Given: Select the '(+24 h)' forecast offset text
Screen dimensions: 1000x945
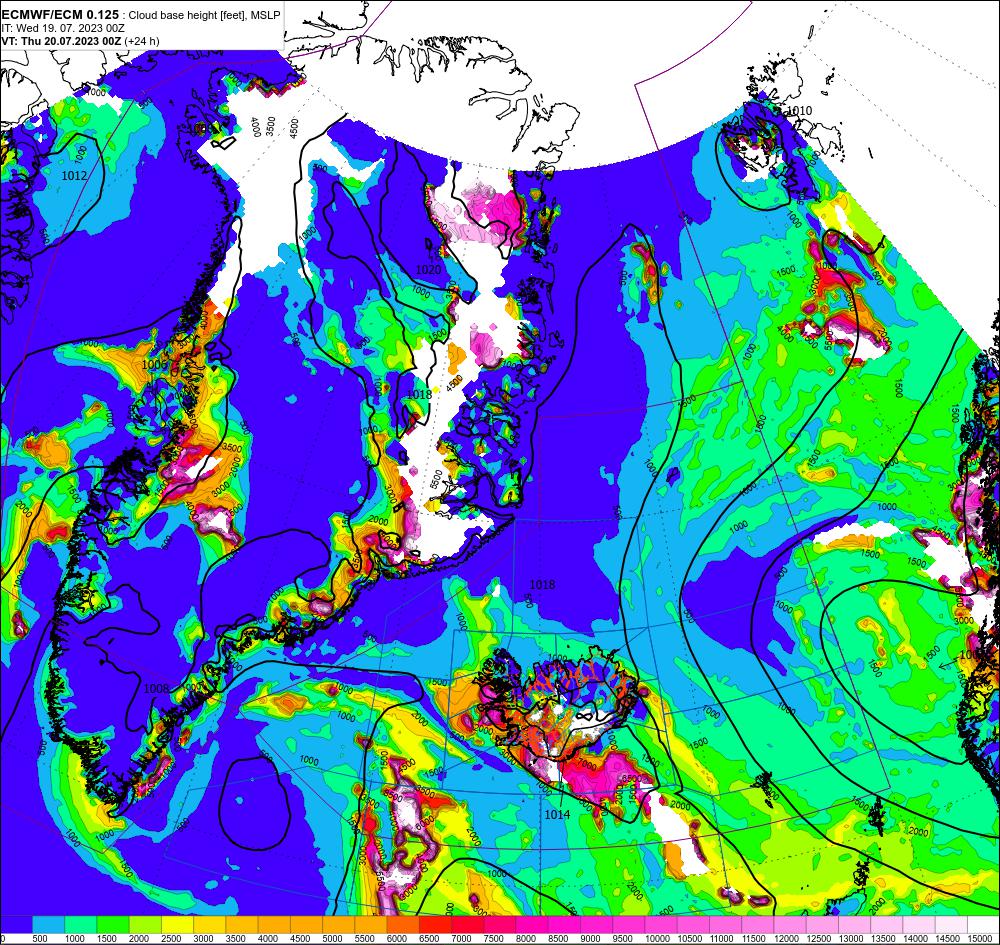Looking at the screenshot, I should [x=142, y=41].
